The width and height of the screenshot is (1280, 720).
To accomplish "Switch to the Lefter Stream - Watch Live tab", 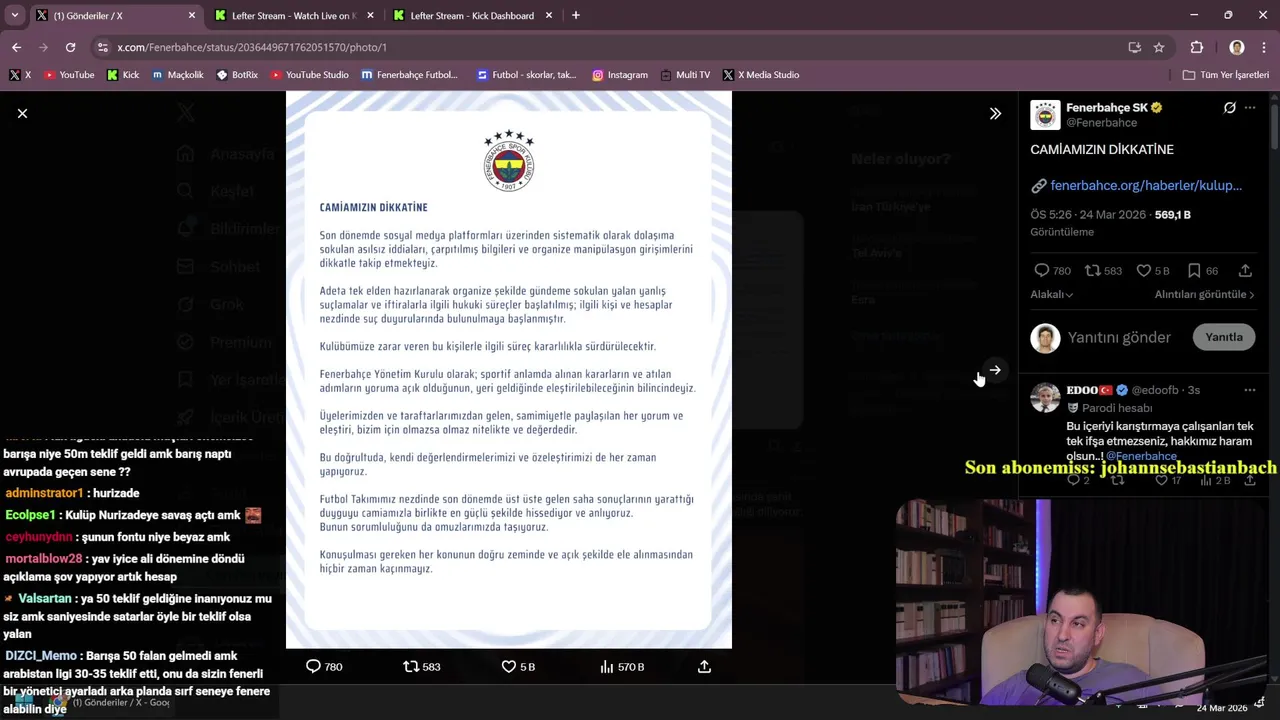I will pyautogui.click(x=293, y=15).
